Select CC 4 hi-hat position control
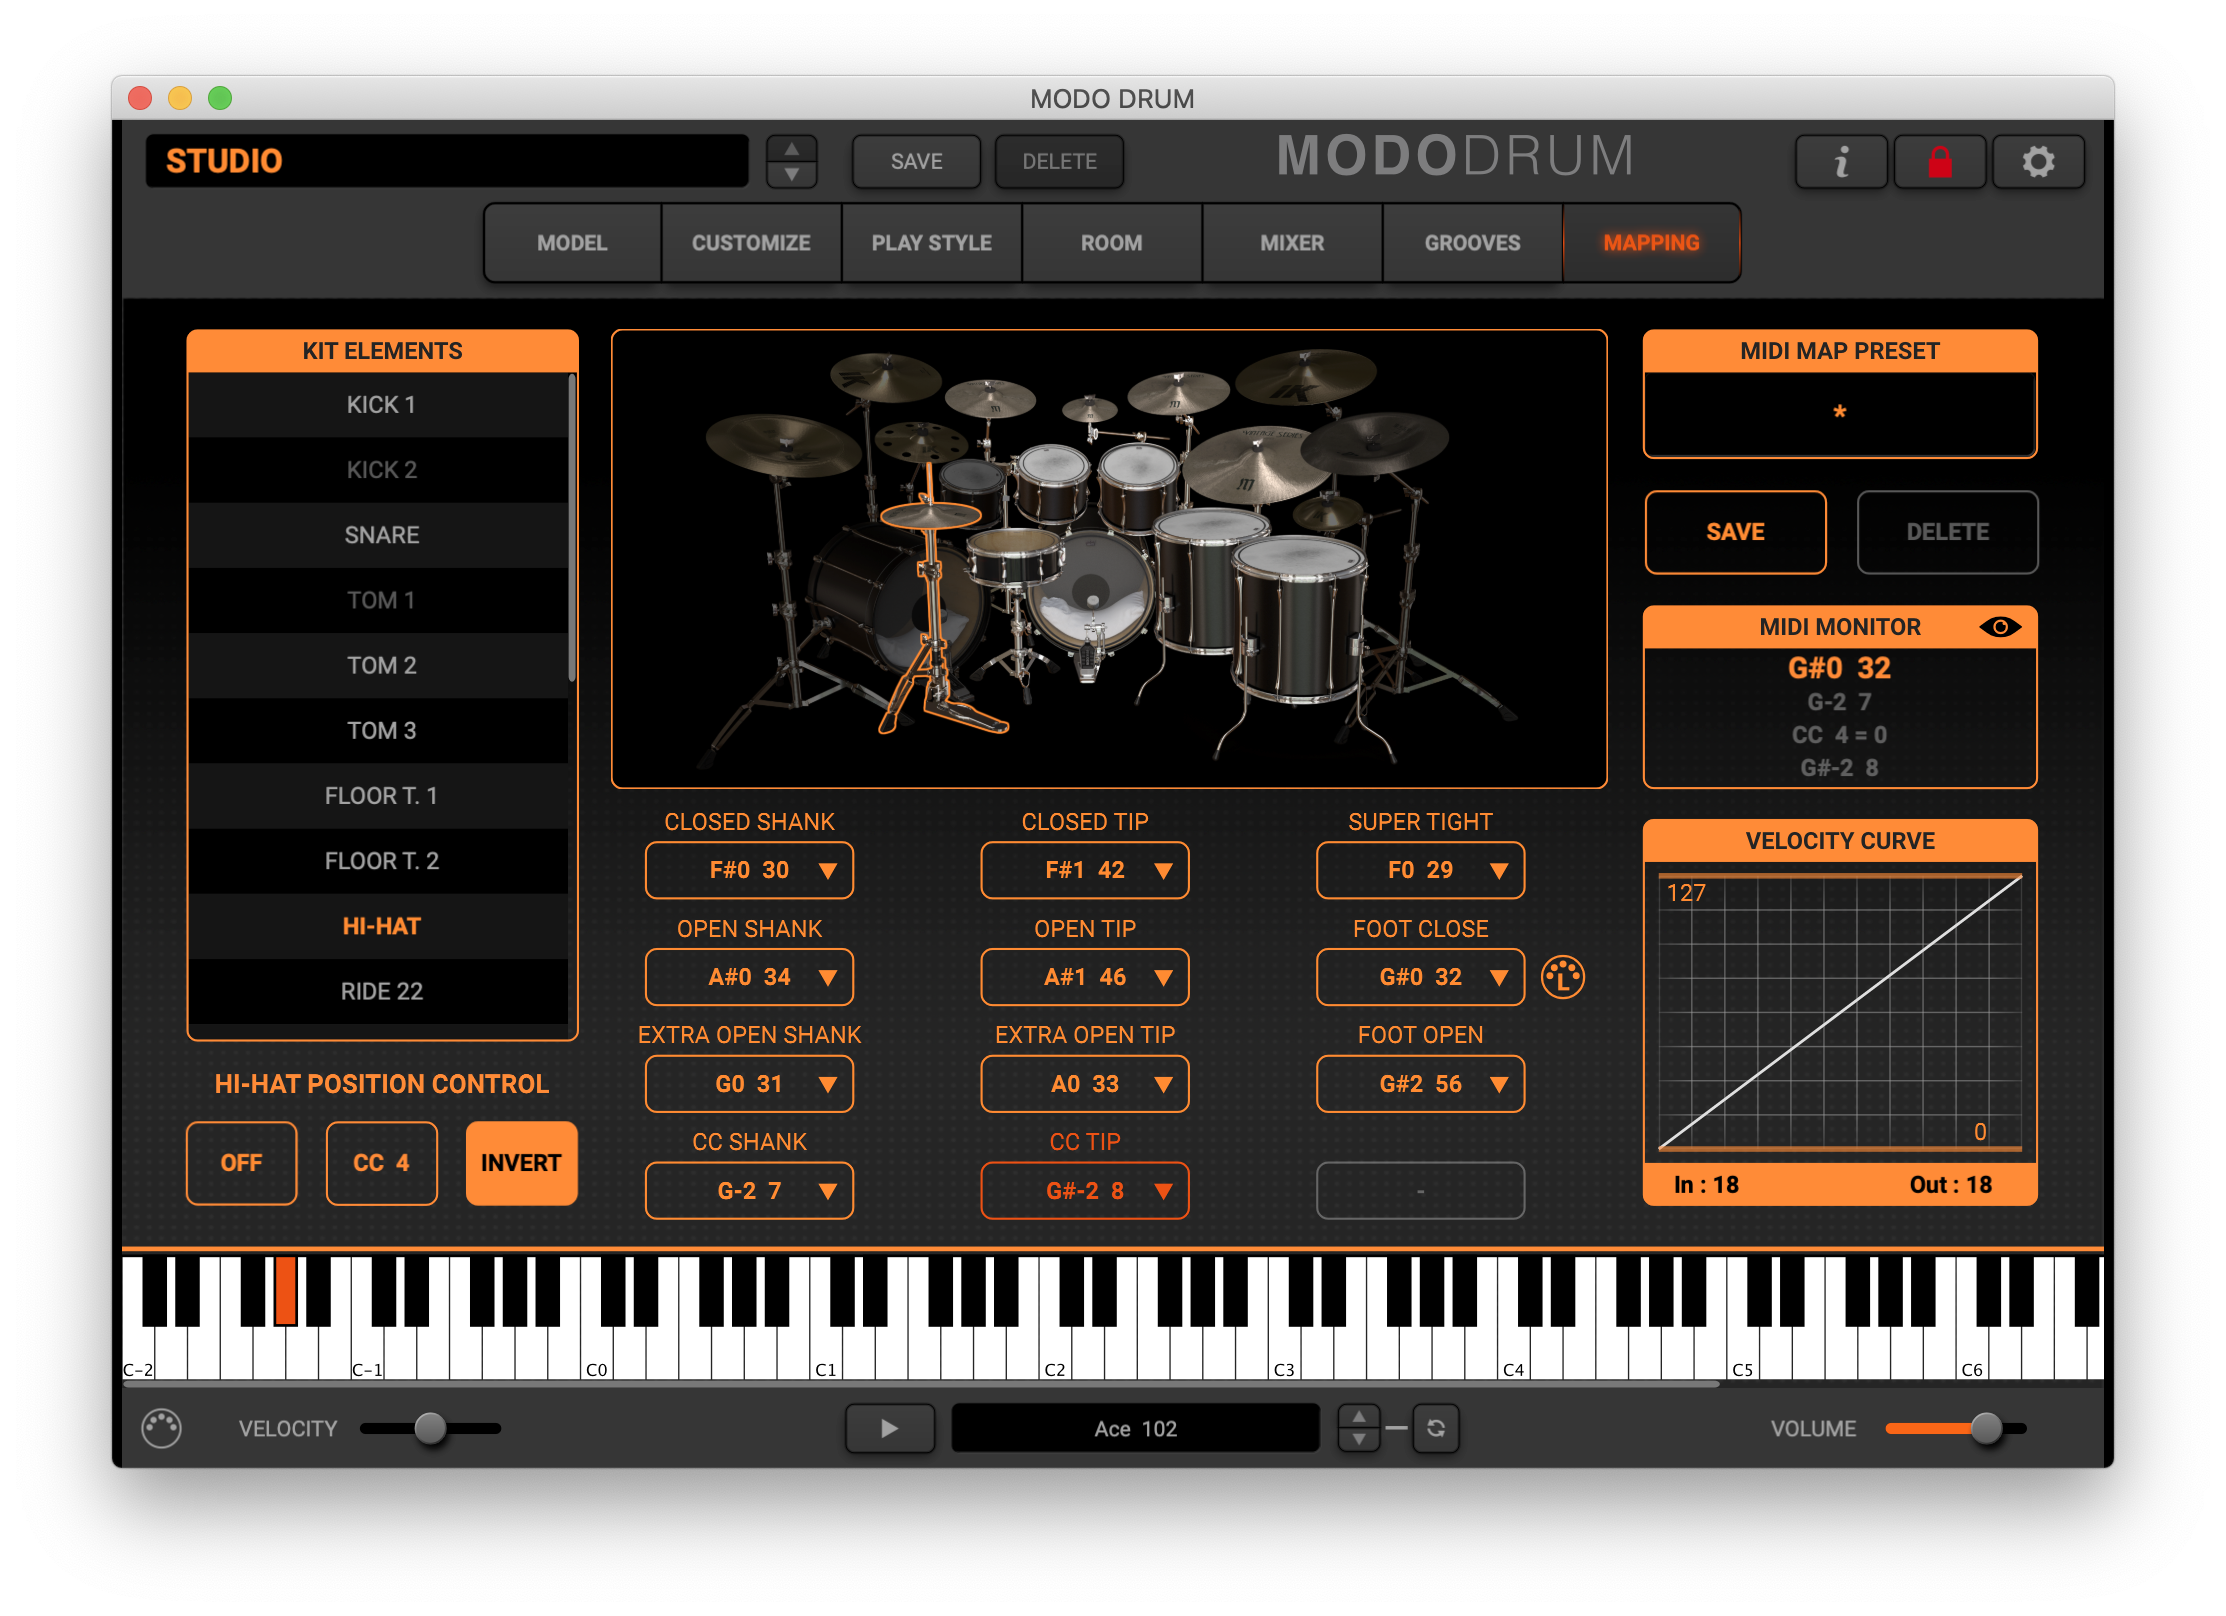Viewport: 2226px width, 1616px height. coord(381,1163)
